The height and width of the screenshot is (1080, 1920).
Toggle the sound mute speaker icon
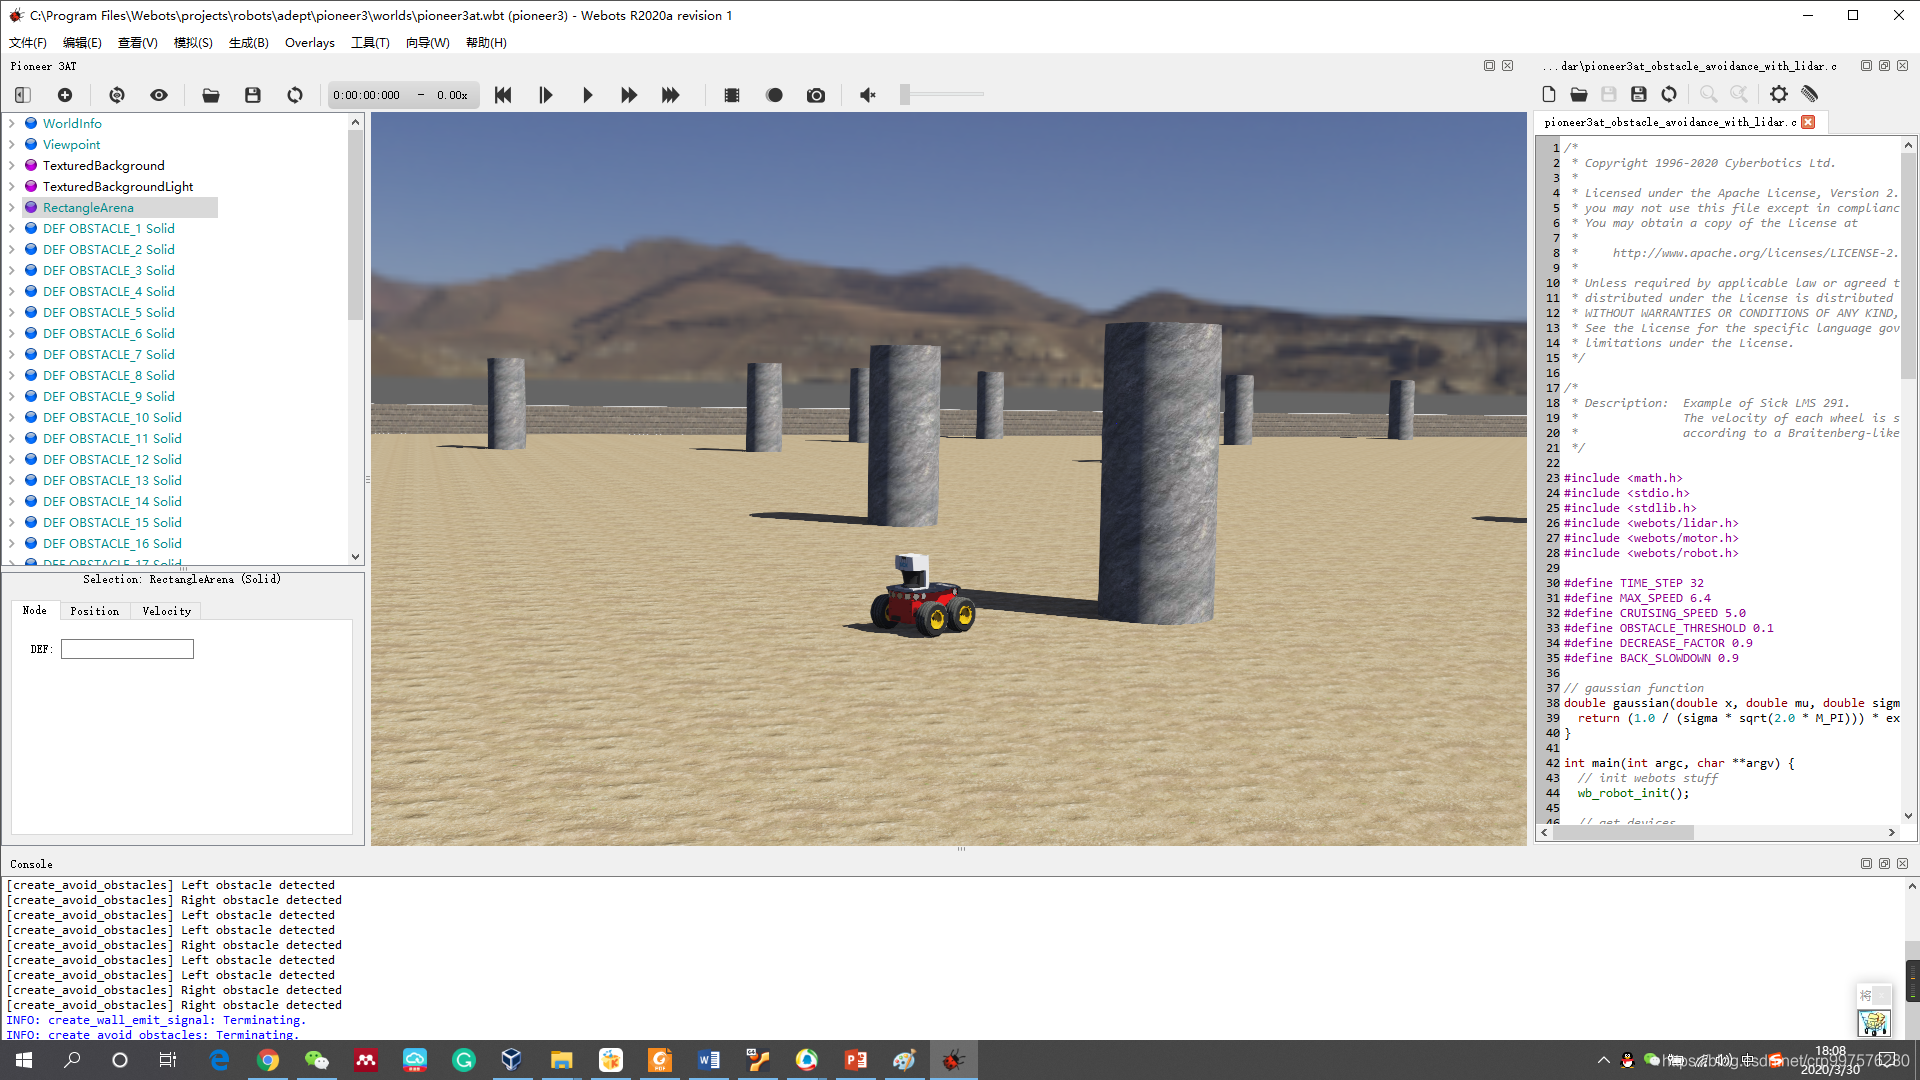[868, 95]
